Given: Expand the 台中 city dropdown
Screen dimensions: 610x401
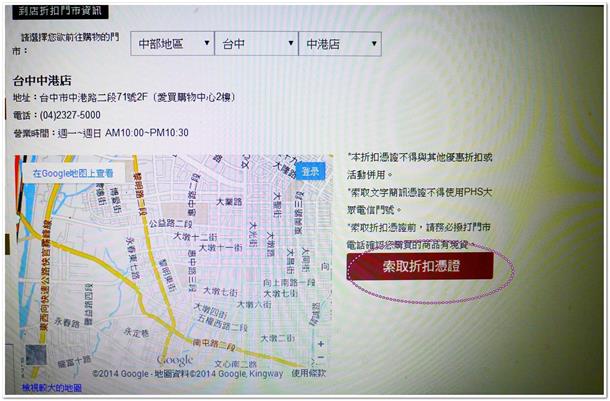Looking at the screenshot, I should click(255, 45).
